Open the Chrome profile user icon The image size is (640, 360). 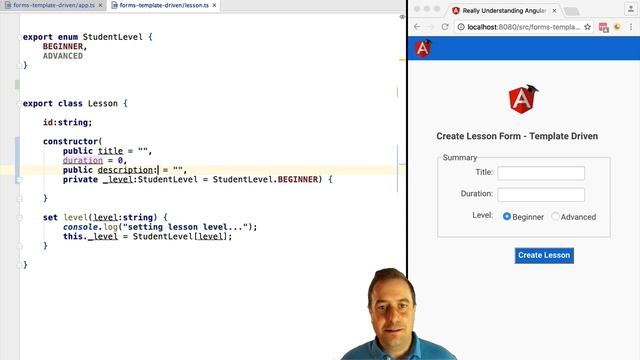tap(631, 9)
